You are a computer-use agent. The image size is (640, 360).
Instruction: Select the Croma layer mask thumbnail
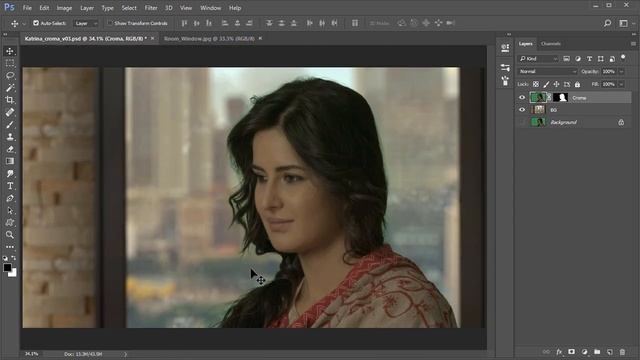coord(560,97)
